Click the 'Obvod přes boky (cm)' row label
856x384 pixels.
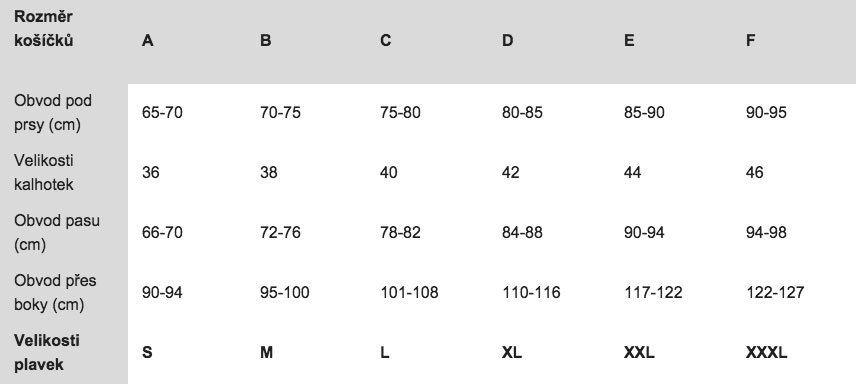[x=55, y=293]
